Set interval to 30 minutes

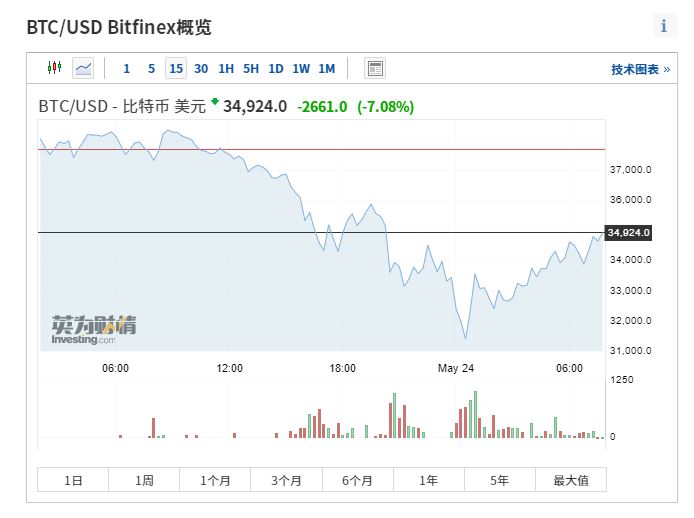201,68
